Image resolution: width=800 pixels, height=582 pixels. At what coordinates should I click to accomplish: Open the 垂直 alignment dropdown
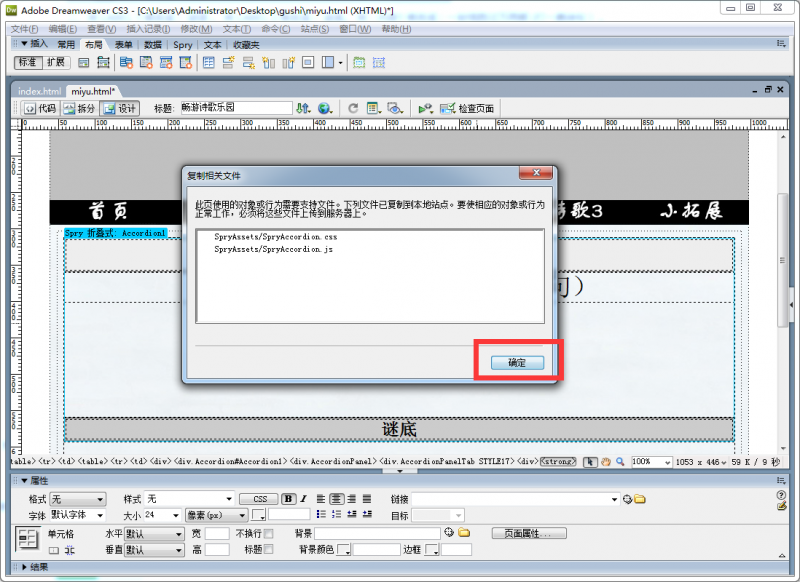(x=154, y=550)
